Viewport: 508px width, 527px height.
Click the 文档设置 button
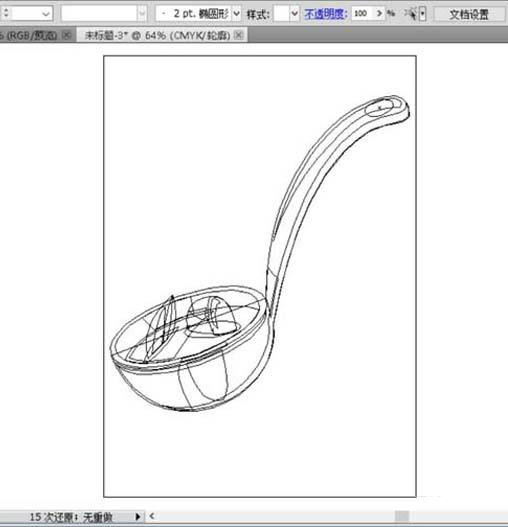coord(469,14)
